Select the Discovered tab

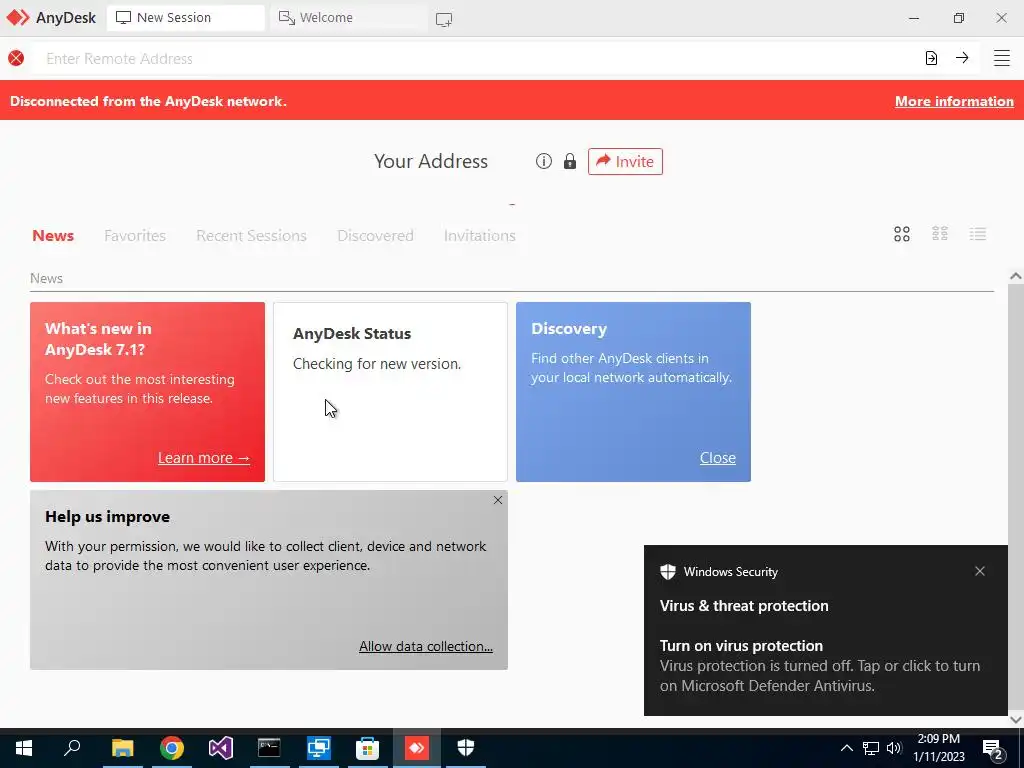pos(376,236)
